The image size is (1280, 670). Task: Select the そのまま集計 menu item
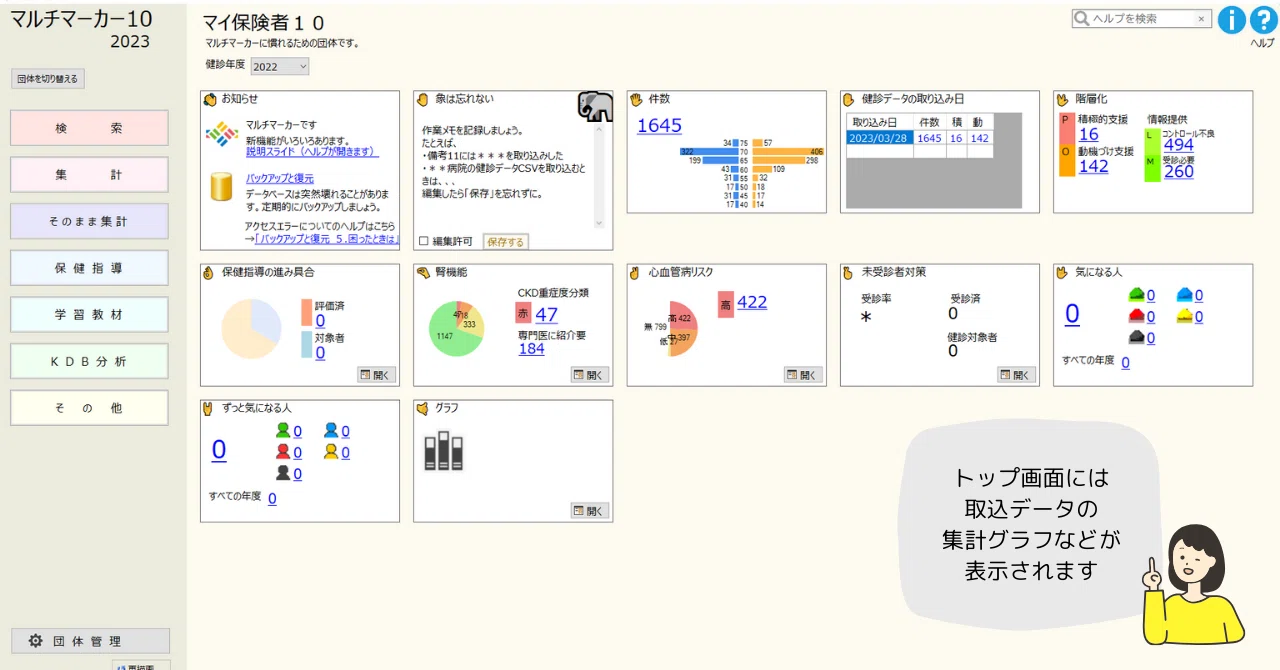(90, 221)
